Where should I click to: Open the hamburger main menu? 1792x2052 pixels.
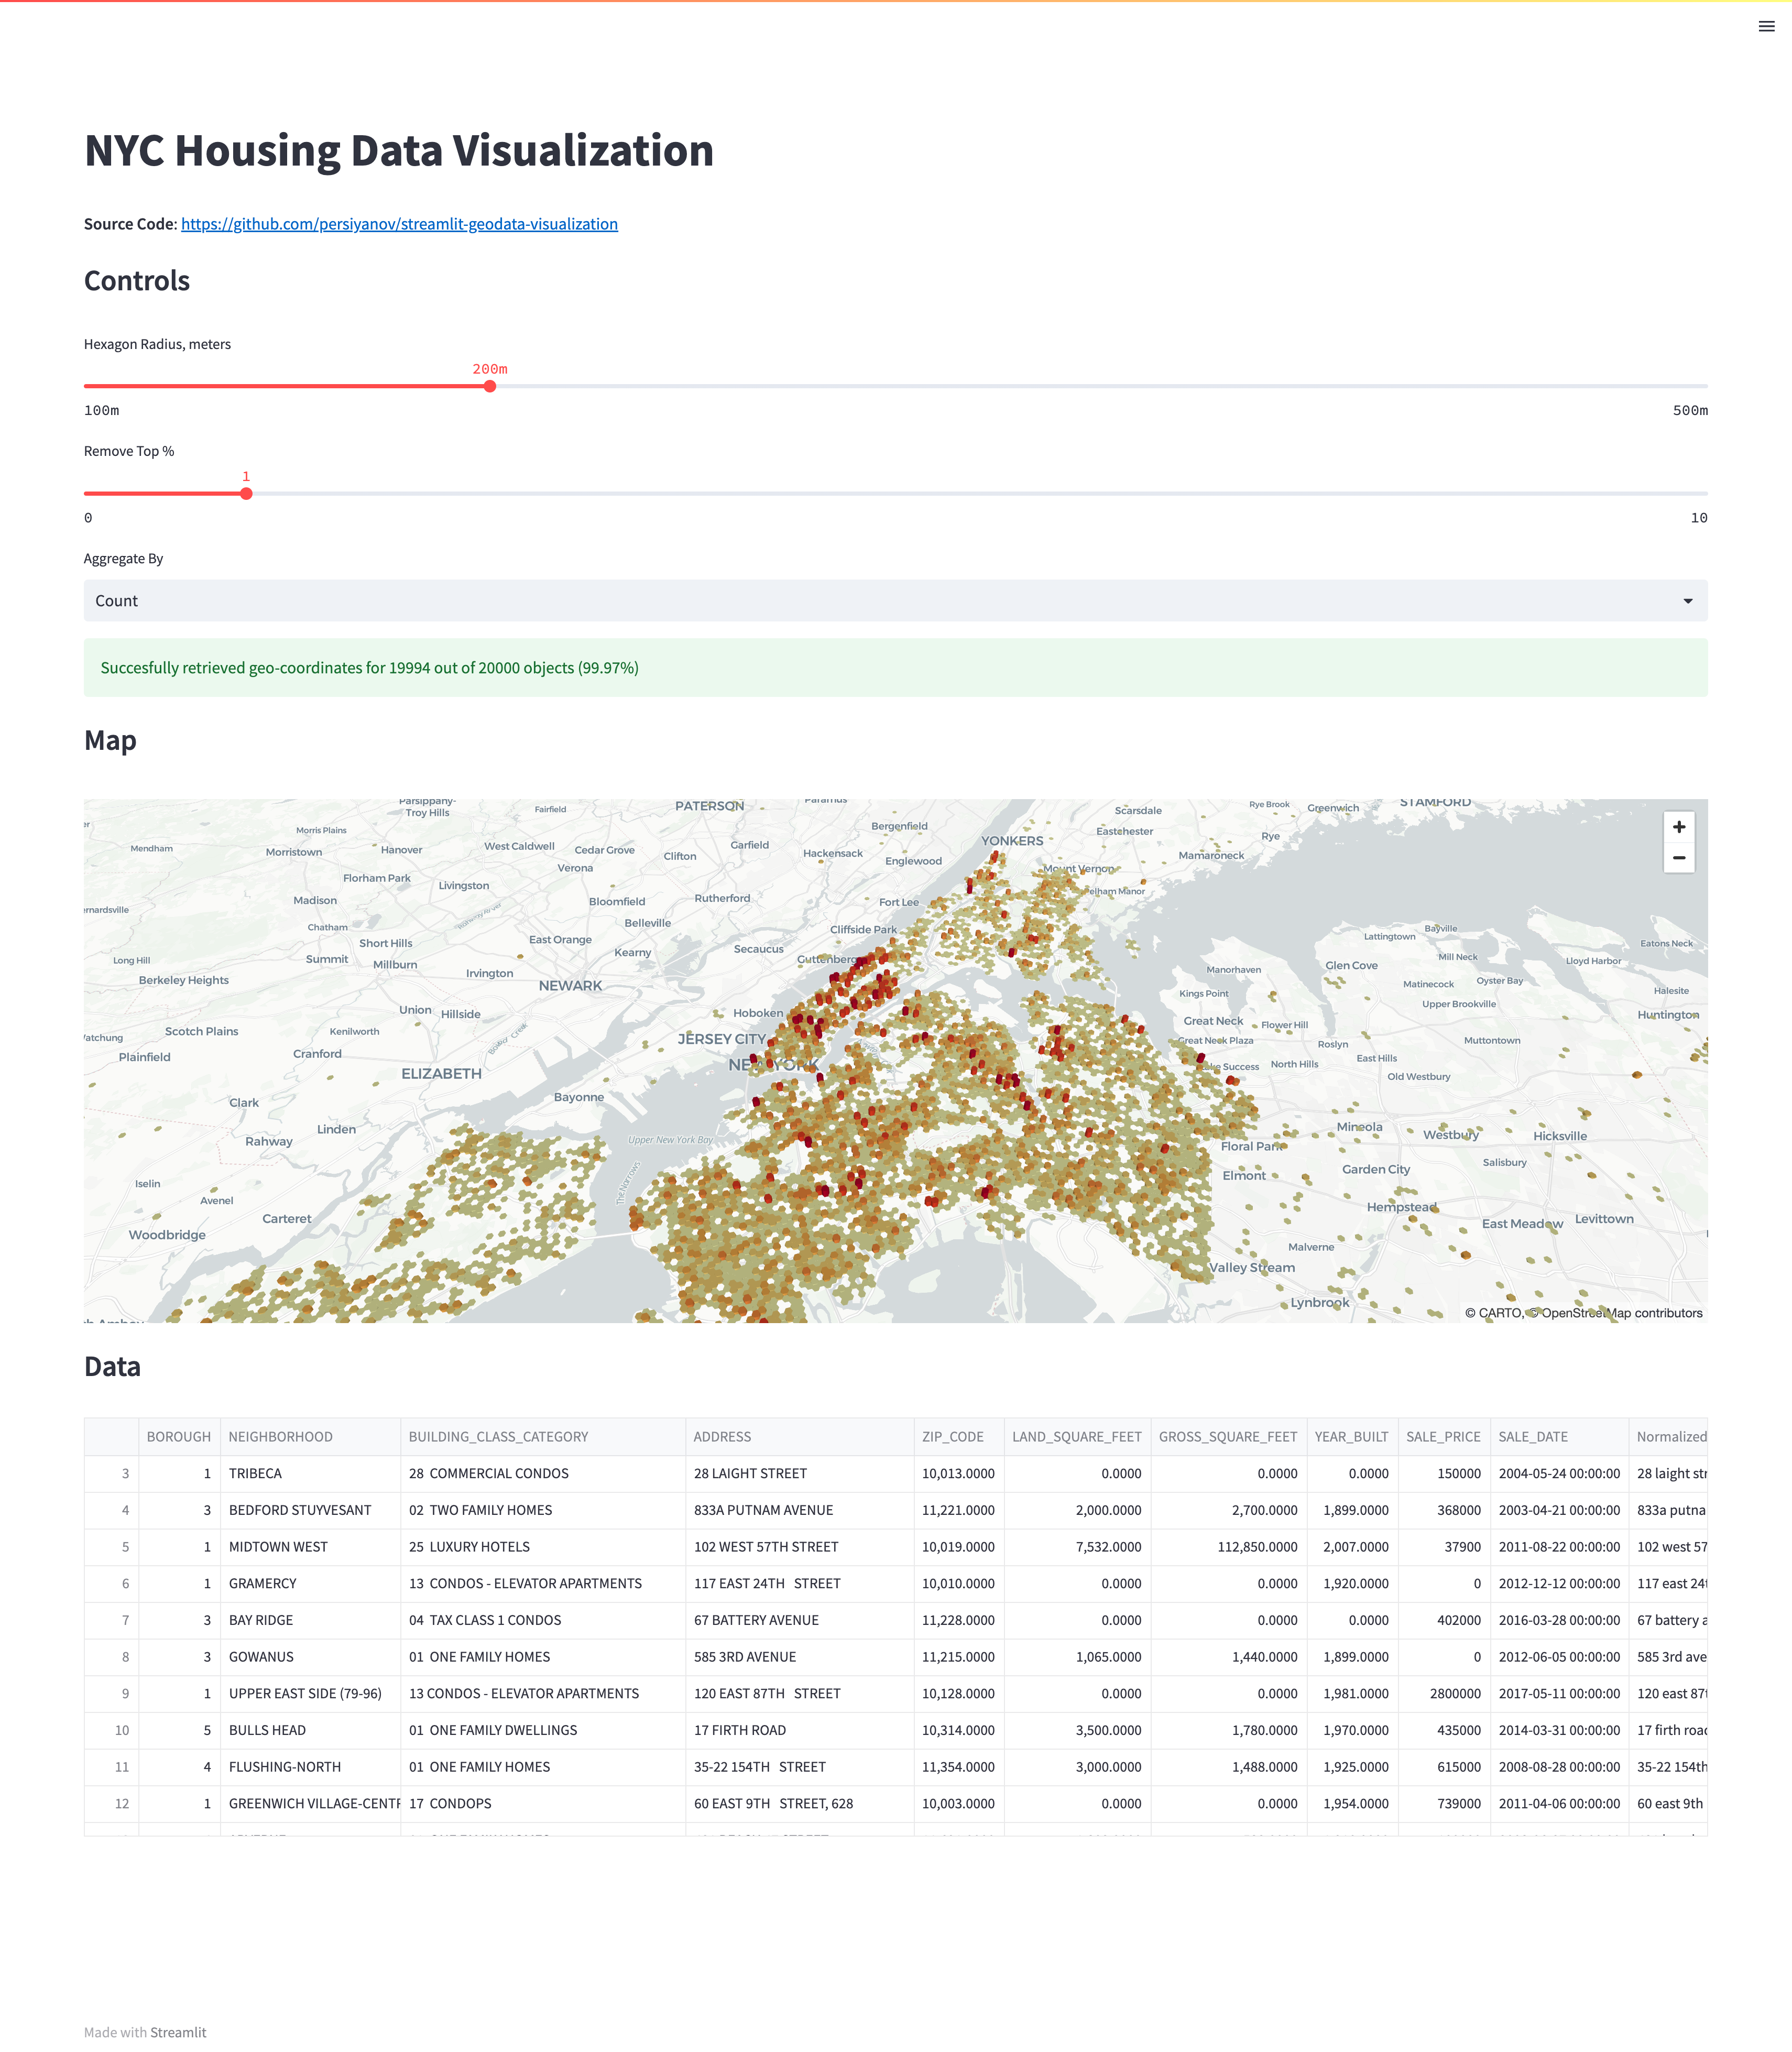(1766, 27)
